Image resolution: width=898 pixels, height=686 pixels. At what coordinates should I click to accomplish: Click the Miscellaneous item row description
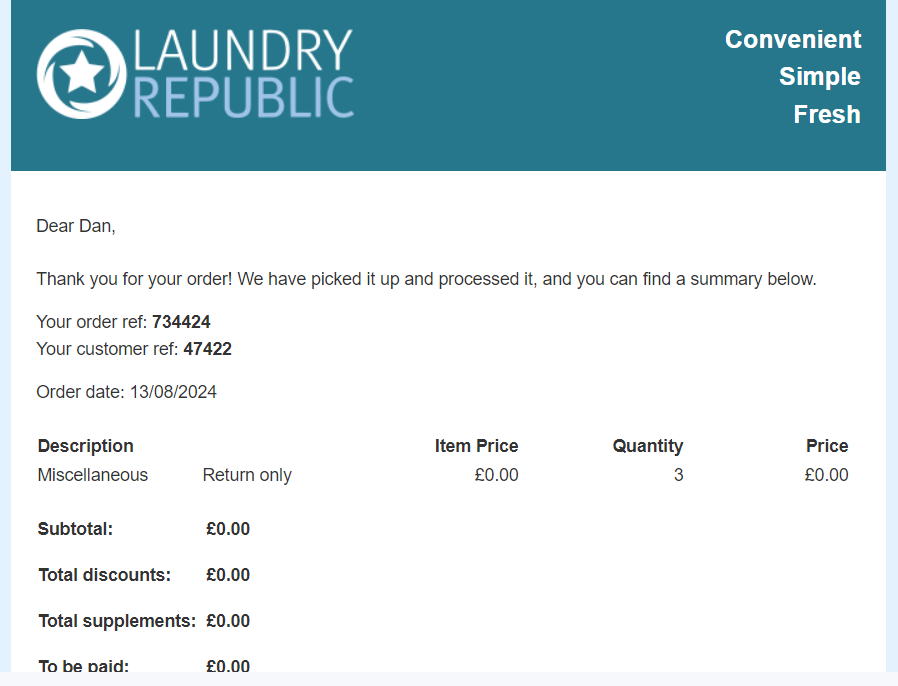(93, 475)
